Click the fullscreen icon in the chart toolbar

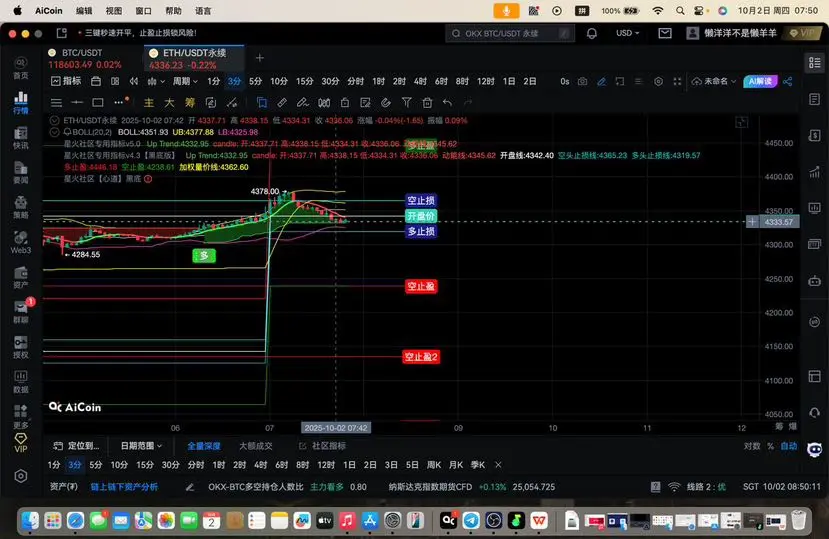(x=677, y=81)
